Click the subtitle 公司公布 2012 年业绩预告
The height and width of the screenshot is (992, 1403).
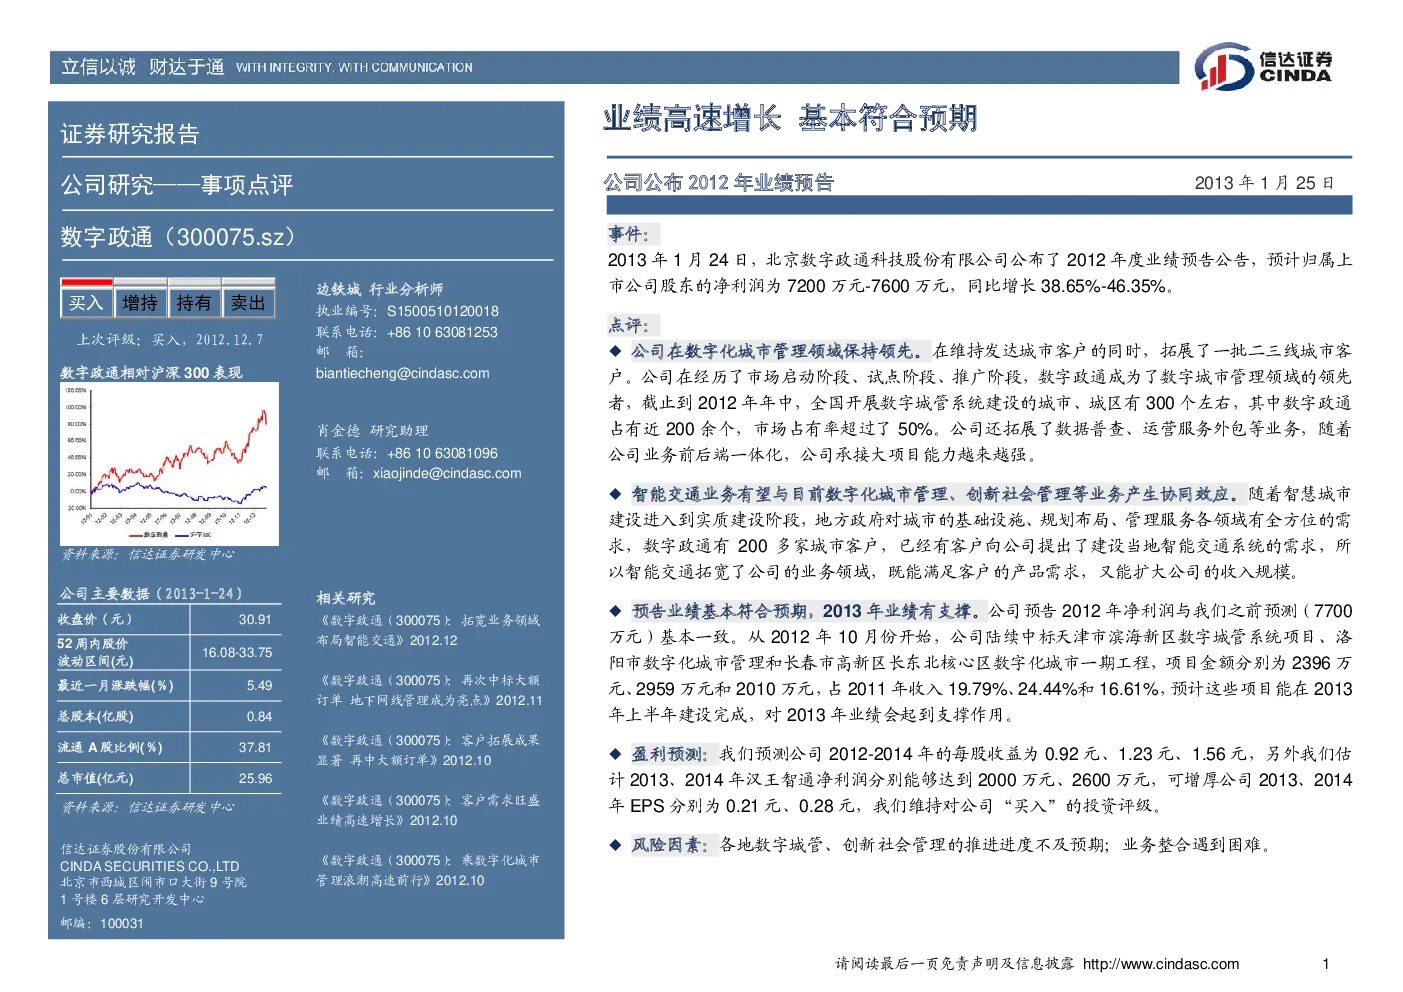(x=718, y=182)
